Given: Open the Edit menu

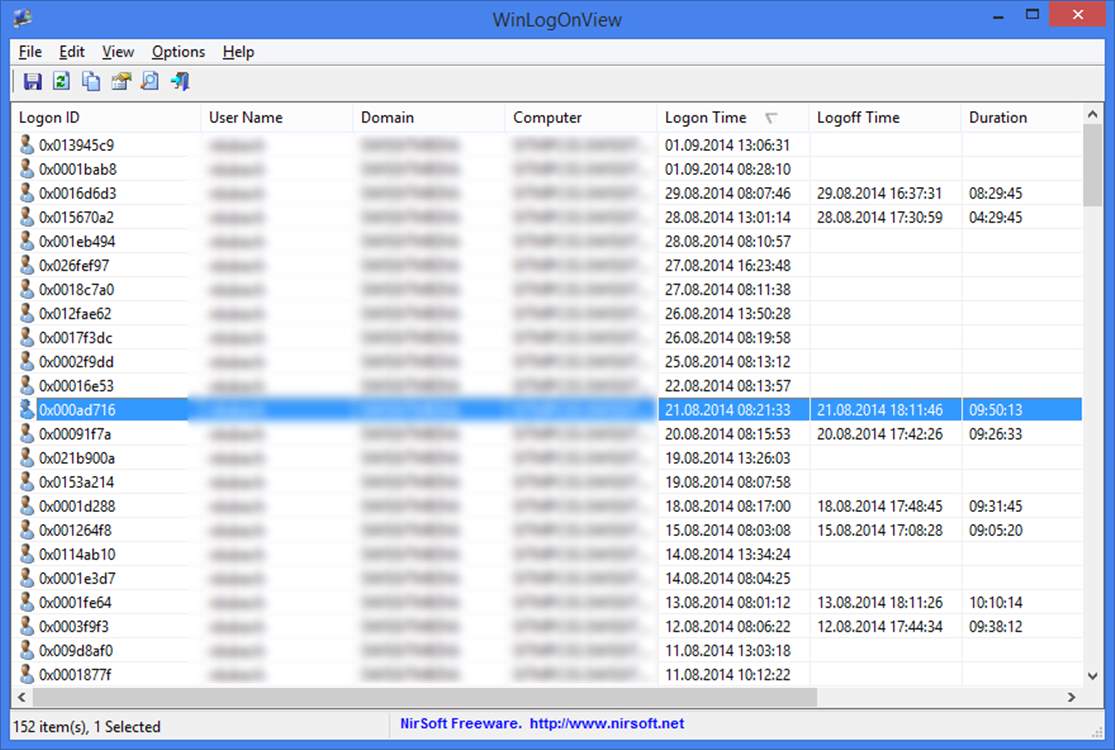Looking at the screenshot, I should click(x=72, y=52).
